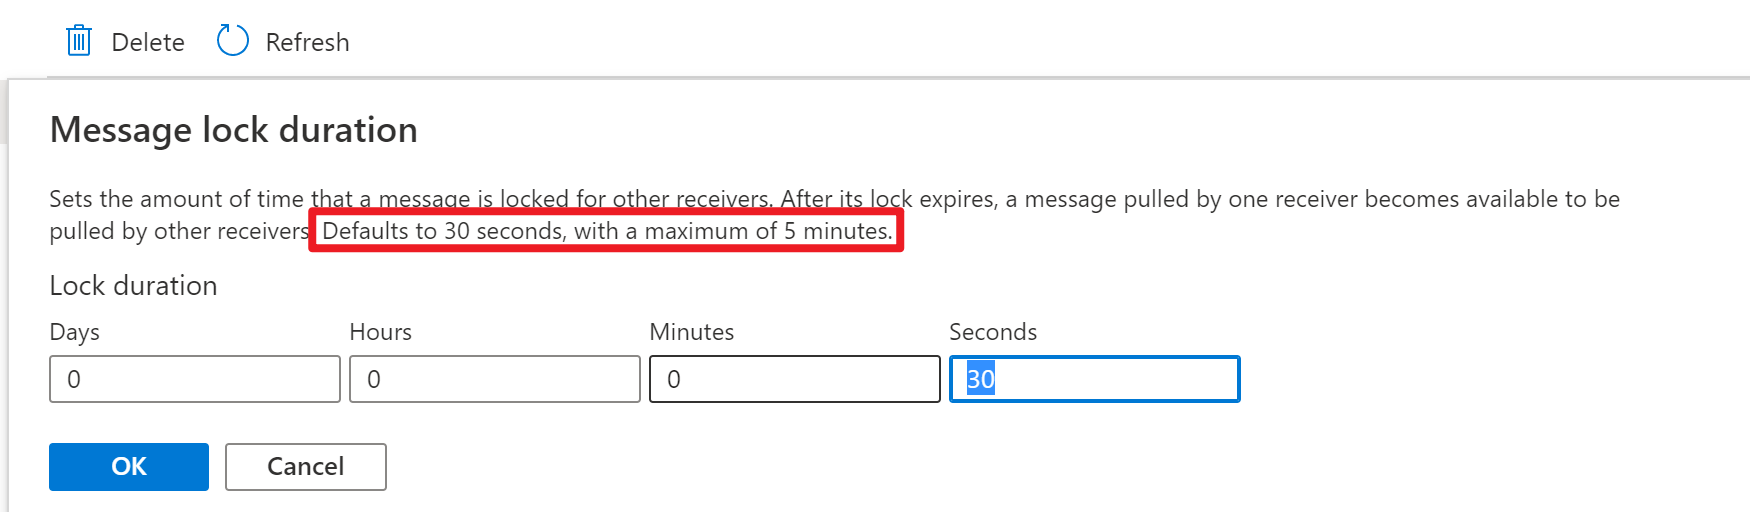Confirm lock duration with OK button
The height and width of the screenshot is (512, 1750).
[x=129, y=467]
